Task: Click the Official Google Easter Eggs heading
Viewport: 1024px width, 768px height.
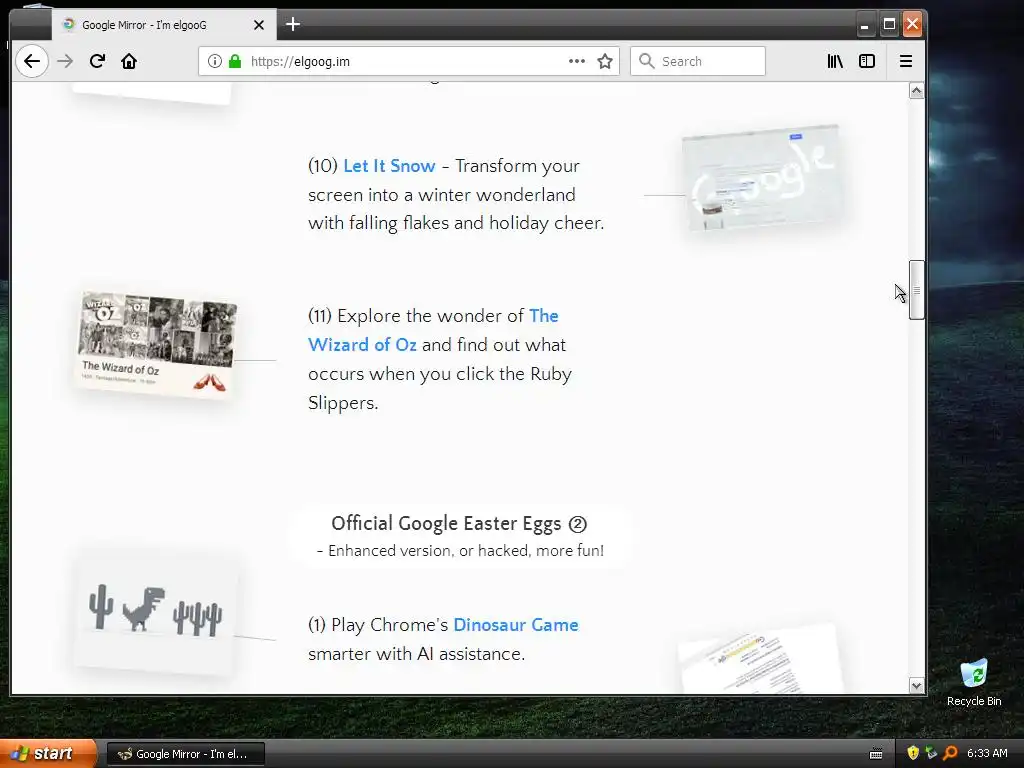Action: [459, 524]
